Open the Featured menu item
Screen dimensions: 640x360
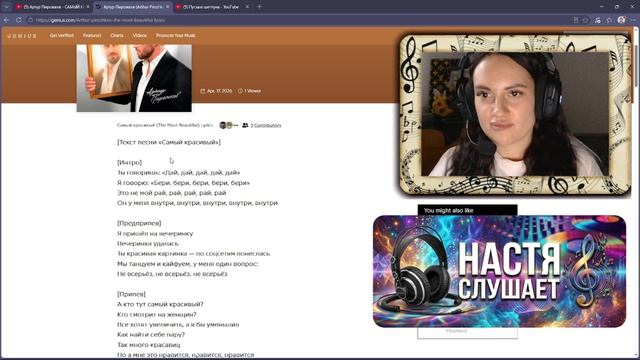pyautogui.click(x=92, y=36)
